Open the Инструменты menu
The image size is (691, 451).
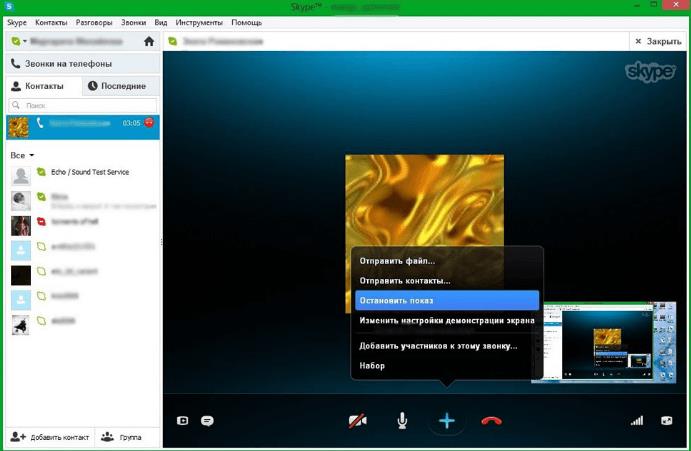point(199,22)
